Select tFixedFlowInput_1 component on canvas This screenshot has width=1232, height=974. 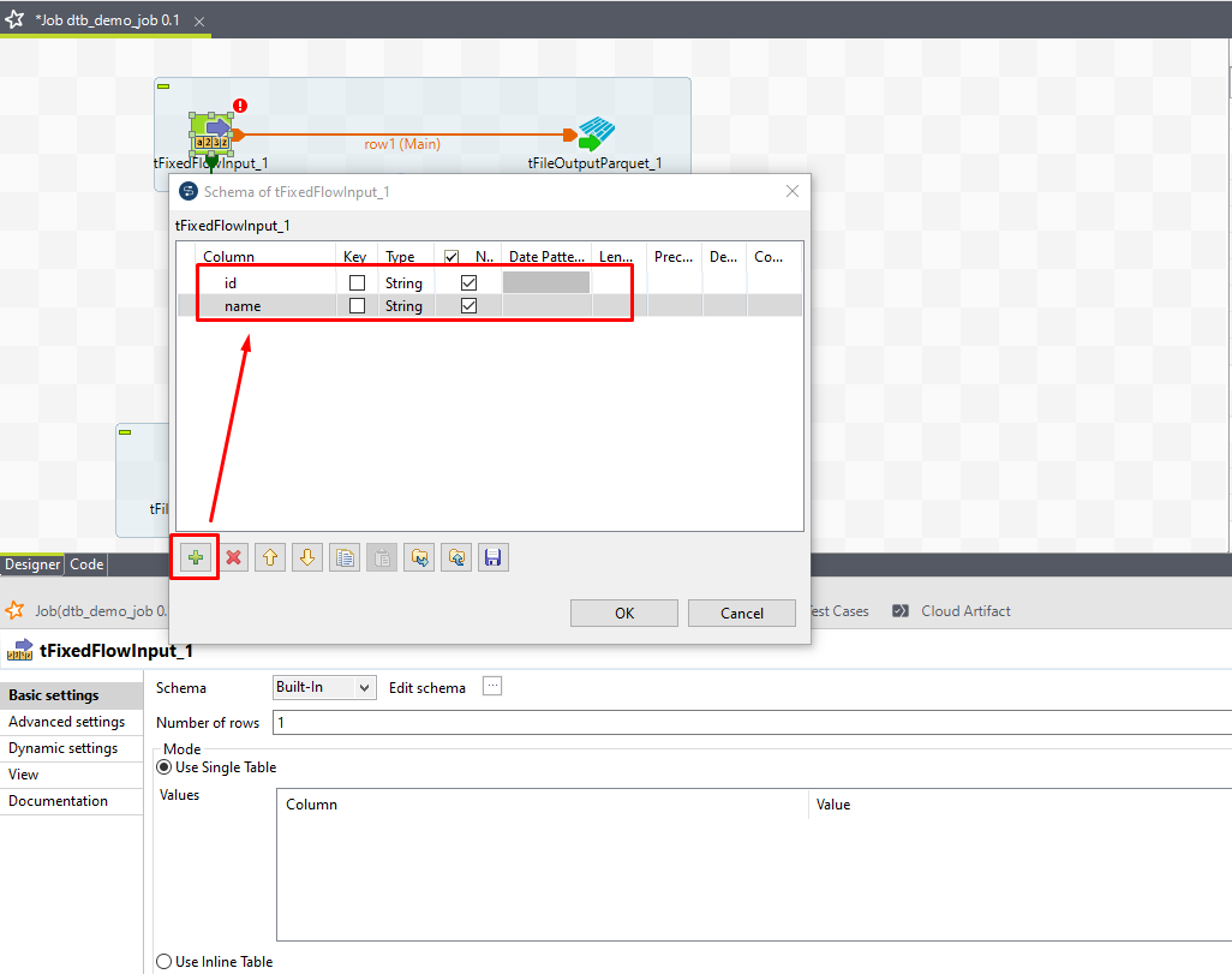[x=211, y=135]
